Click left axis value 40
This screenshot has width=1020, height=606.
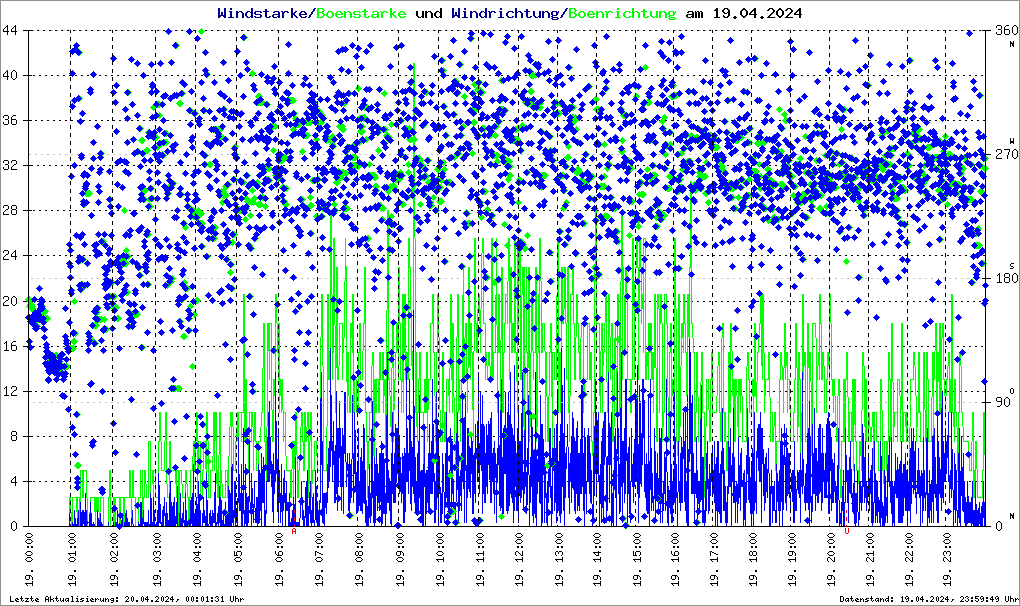[10, 75]
